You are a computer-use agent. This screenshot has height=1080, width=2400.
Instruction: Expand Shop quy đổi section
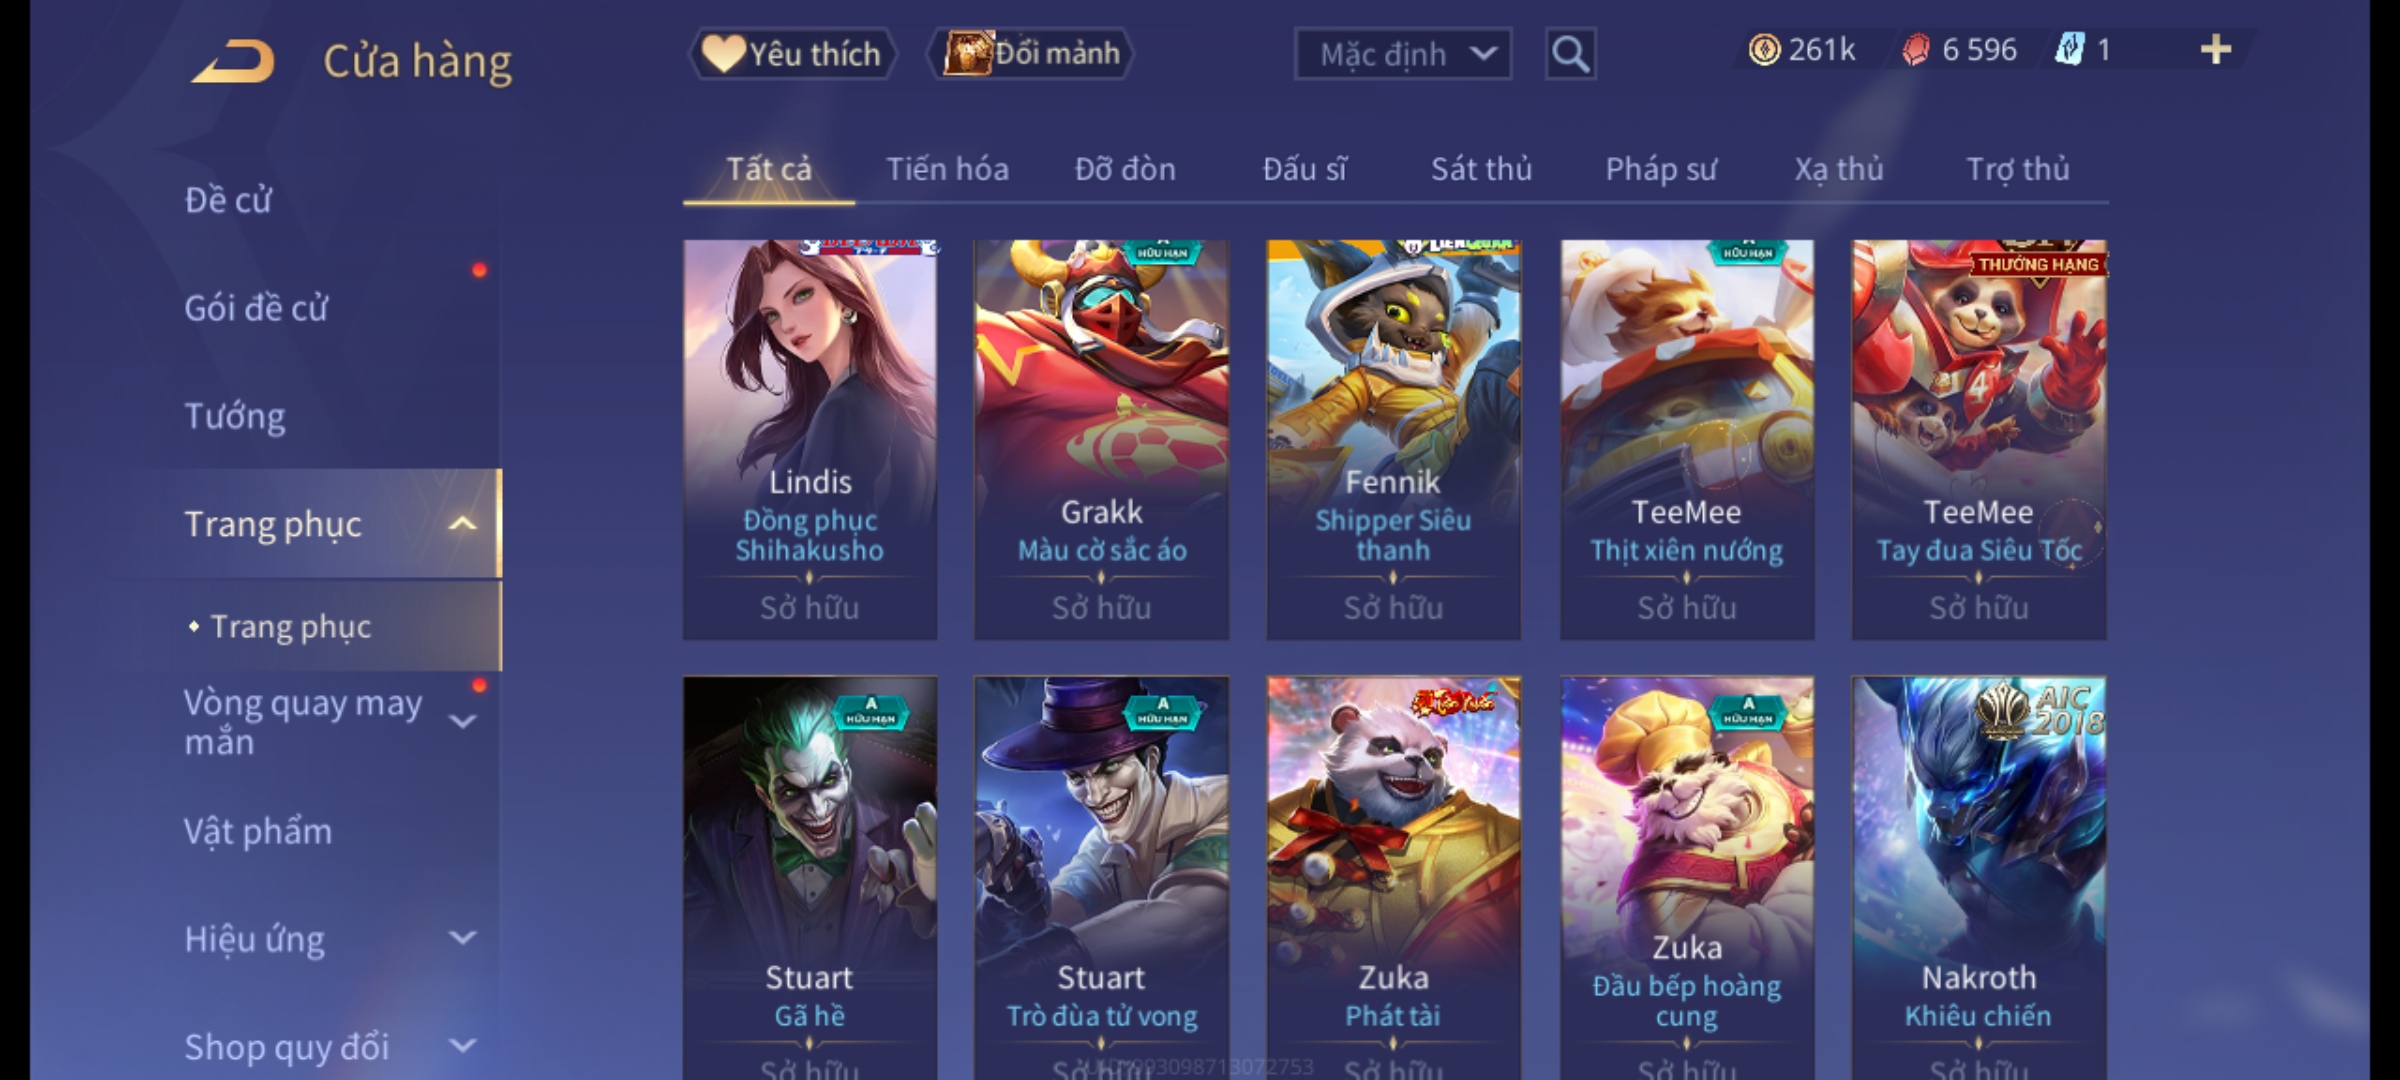(462, 1046)
